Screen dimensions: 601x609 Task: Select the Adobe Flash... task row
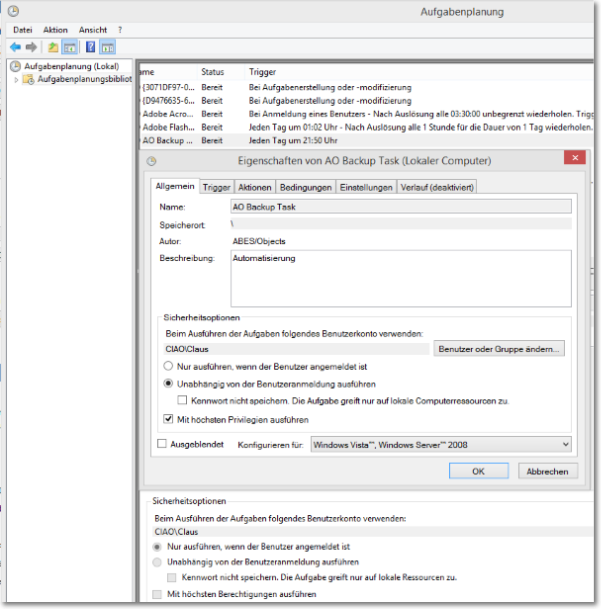click(366, 127)
